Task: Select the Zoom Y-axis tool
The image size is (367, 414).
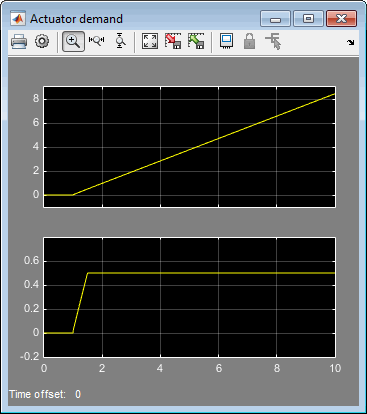Action: [x=120, y=41]
